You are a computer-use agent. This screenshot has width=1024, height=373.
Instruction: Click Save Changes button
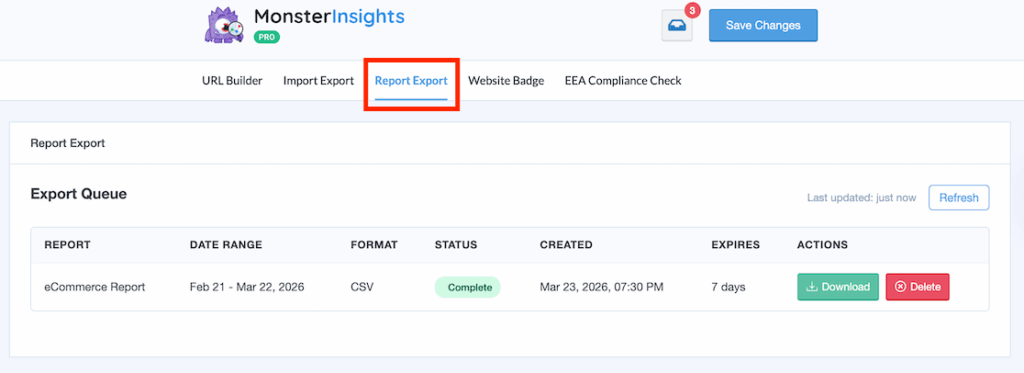coord(763,25)
